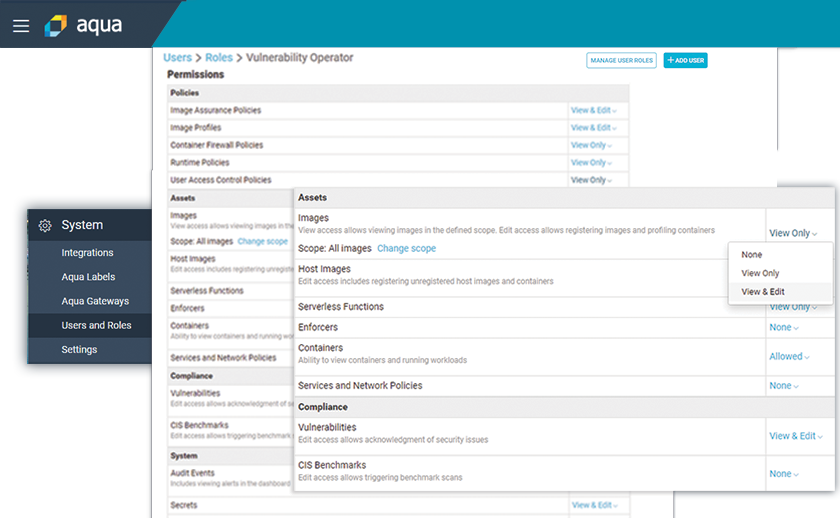Click the System gear icon

pyautogui.click(x=45, y=226)
